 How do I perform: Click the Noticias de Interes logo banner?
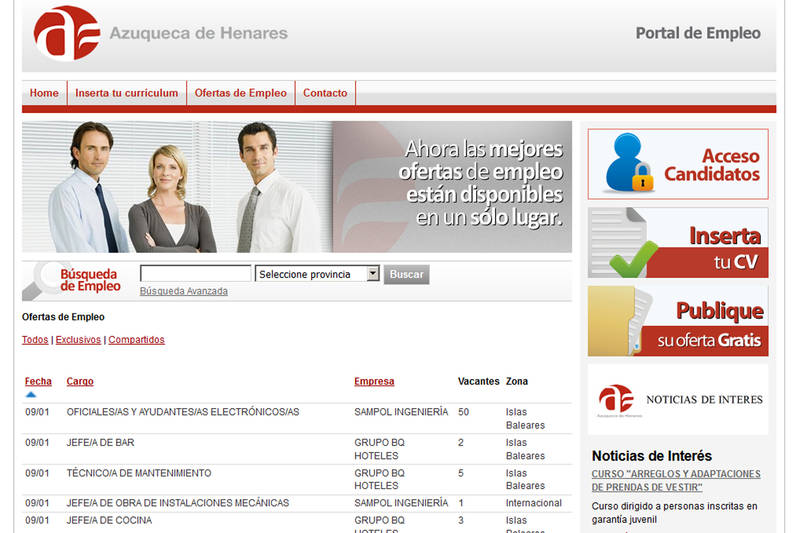(x=678, y=399)
